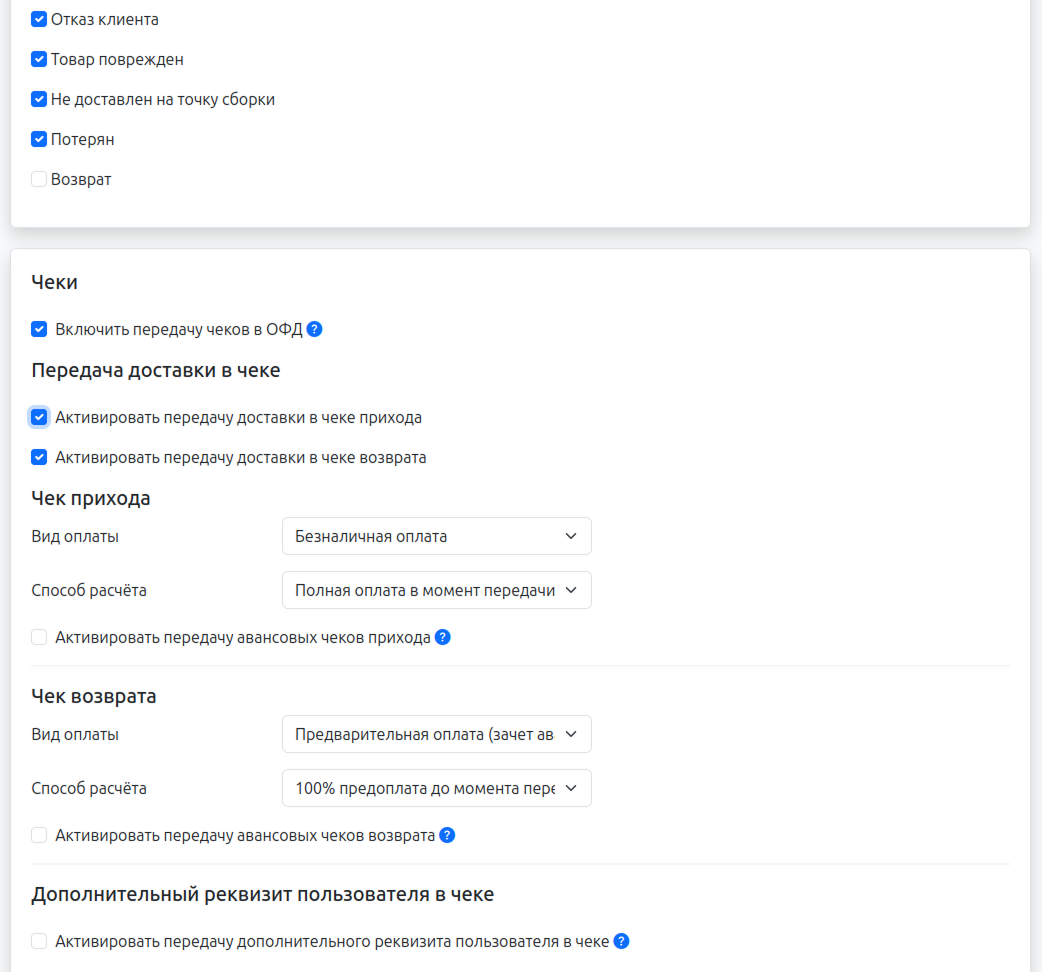Enable the Возврат checkbox
1042x972 pixels.
[39, 179]
